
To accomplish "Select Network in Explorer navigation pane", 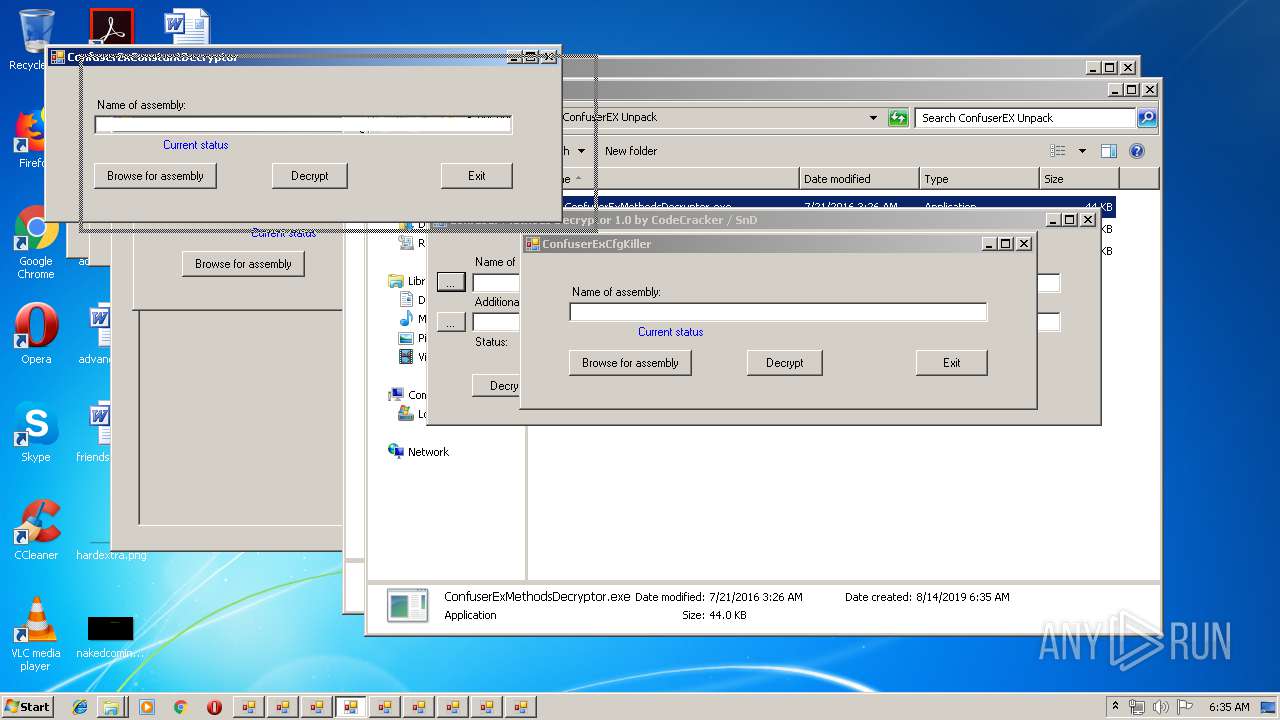I will point(428,452).
